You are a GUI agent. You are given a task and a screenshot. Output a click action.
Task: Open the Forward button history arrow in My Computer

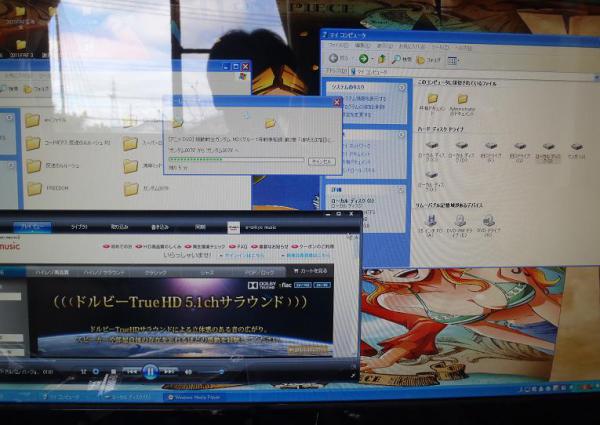click(x=372, y=59)
